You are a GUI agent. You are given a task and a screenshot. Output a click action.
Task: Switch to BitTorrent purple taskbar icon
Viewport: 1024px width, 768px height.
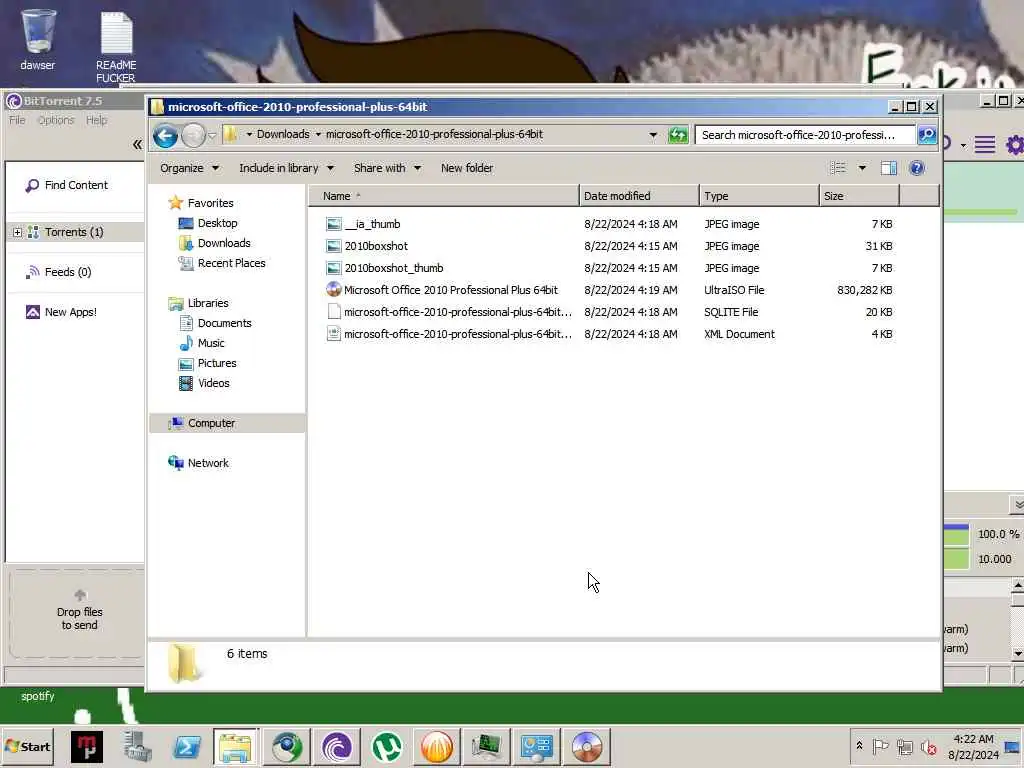click(336, 746)
